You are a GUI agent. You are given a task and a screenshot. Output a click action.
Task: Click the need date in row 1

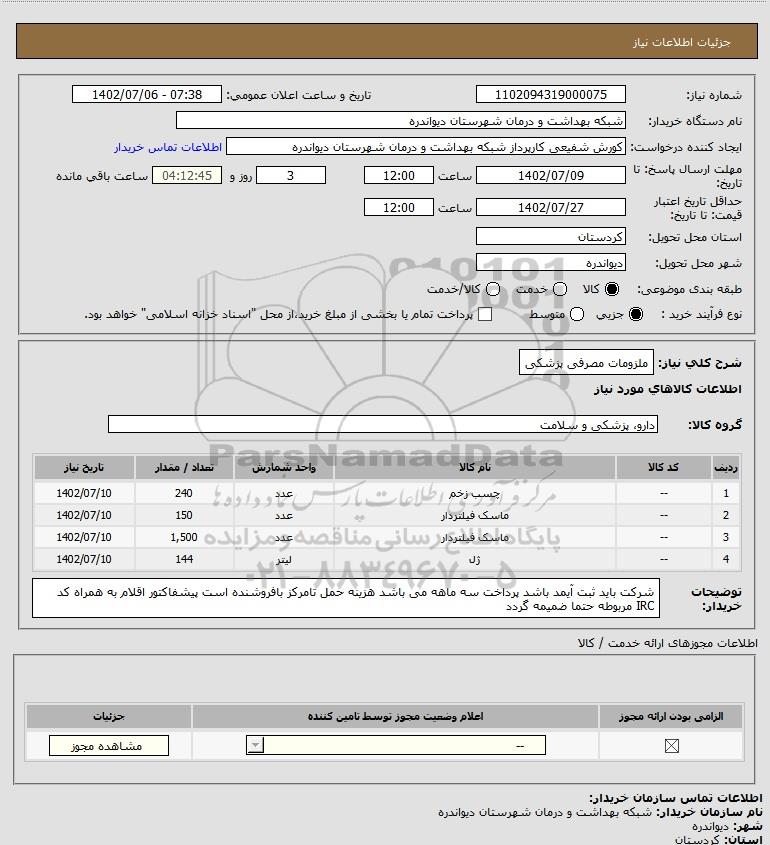[x=84, y=493]
